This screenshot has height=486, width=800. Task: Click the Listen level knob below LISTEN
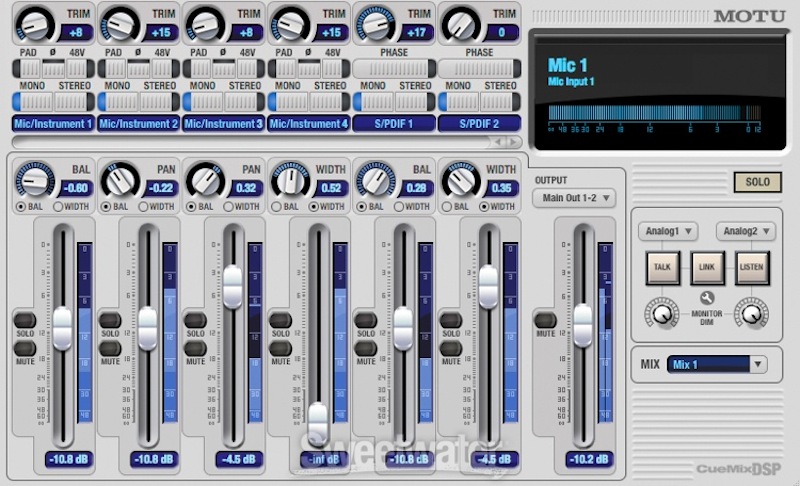(x=751, y=313)
